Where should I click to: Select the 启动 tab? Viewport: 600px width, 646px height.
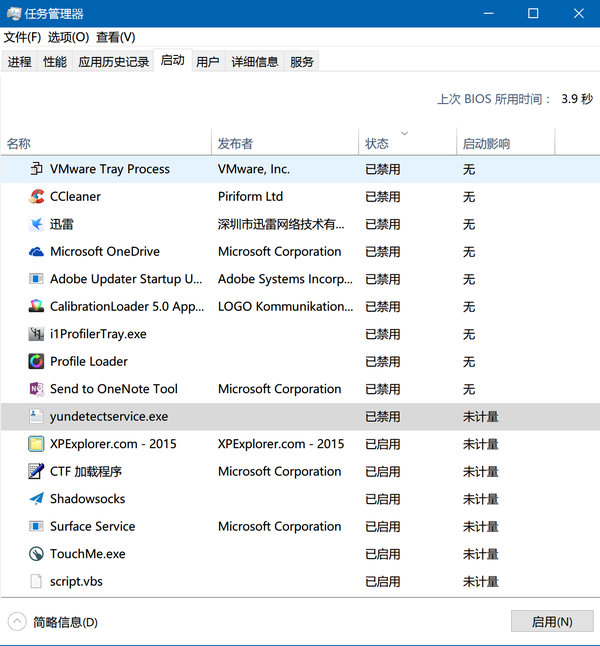pyautogui.click(x=173, y=60)
